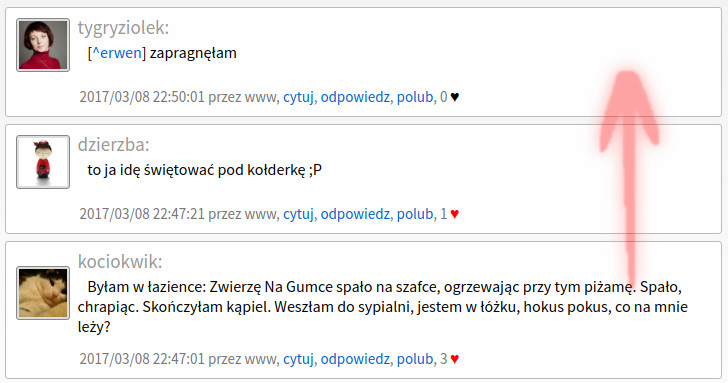Click the red heart in kociokwik's post

point(455,359)
